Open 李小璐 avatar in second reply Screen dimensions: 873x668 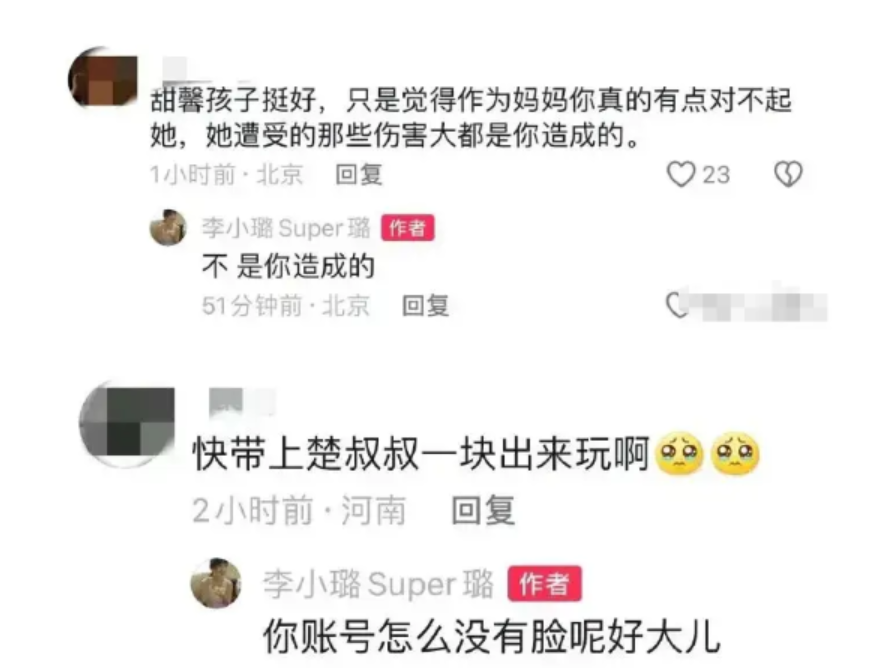point(216,583)
